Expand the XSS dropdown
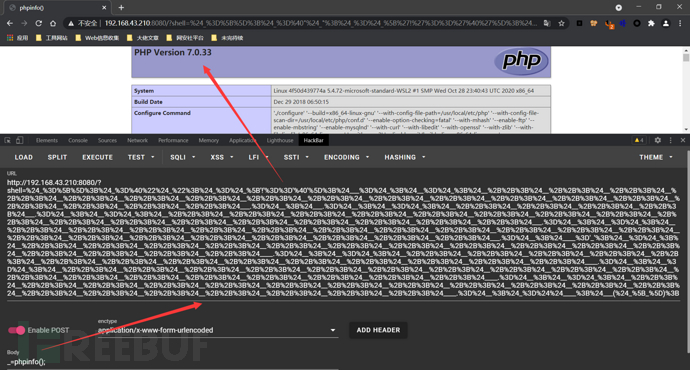 [221, 157]
